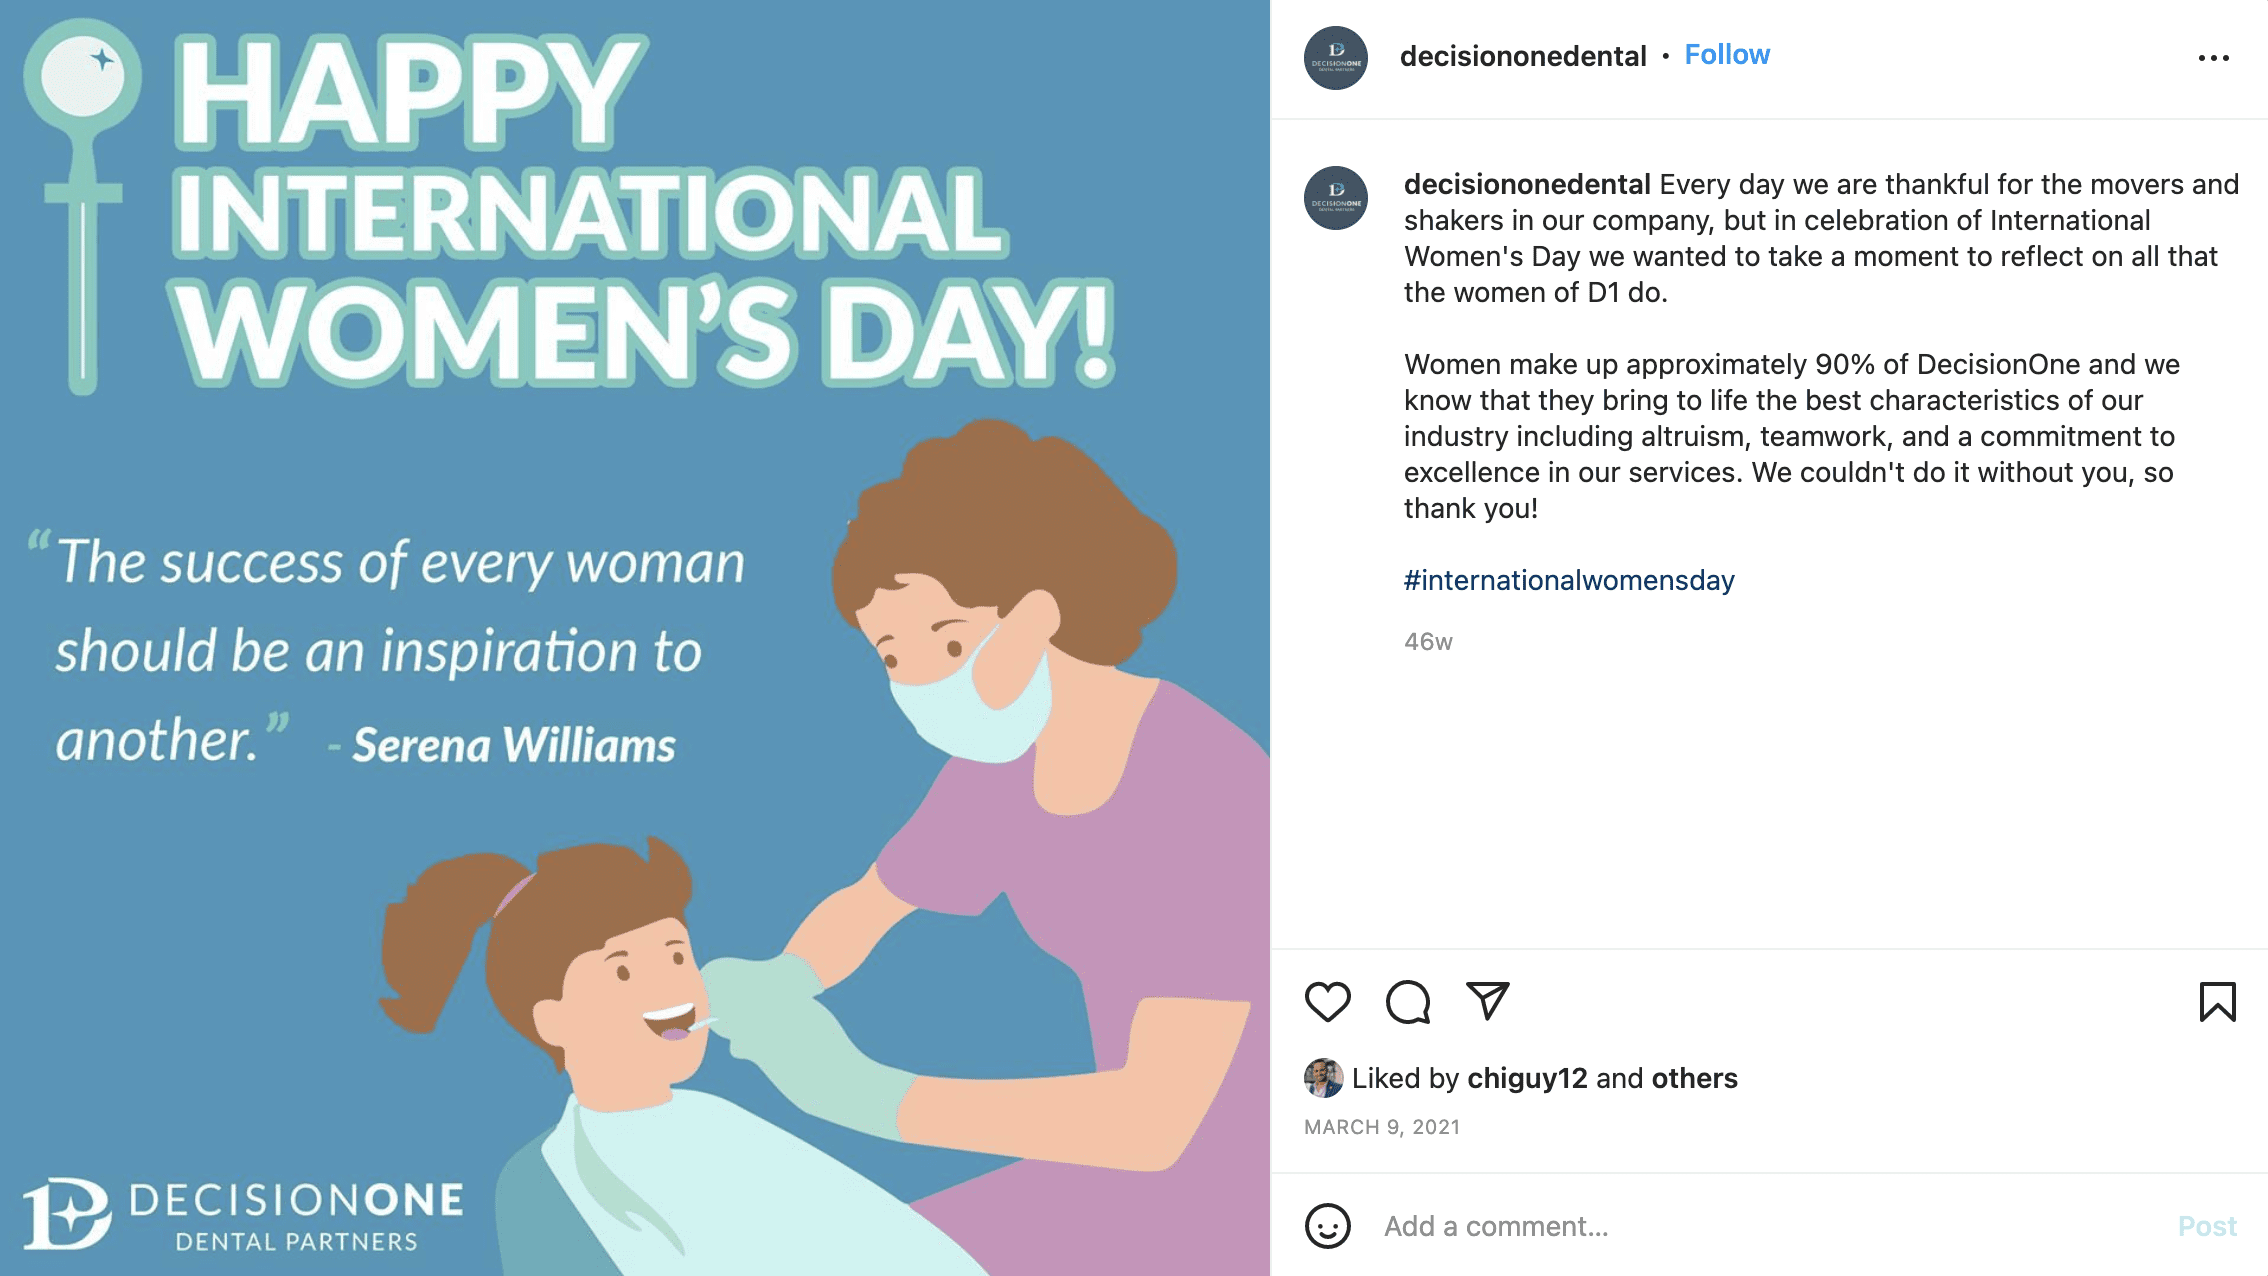Follow the decisiononedental account
The width and height of the screenshot is (2268, 1276).
[x=1727, y=55]
